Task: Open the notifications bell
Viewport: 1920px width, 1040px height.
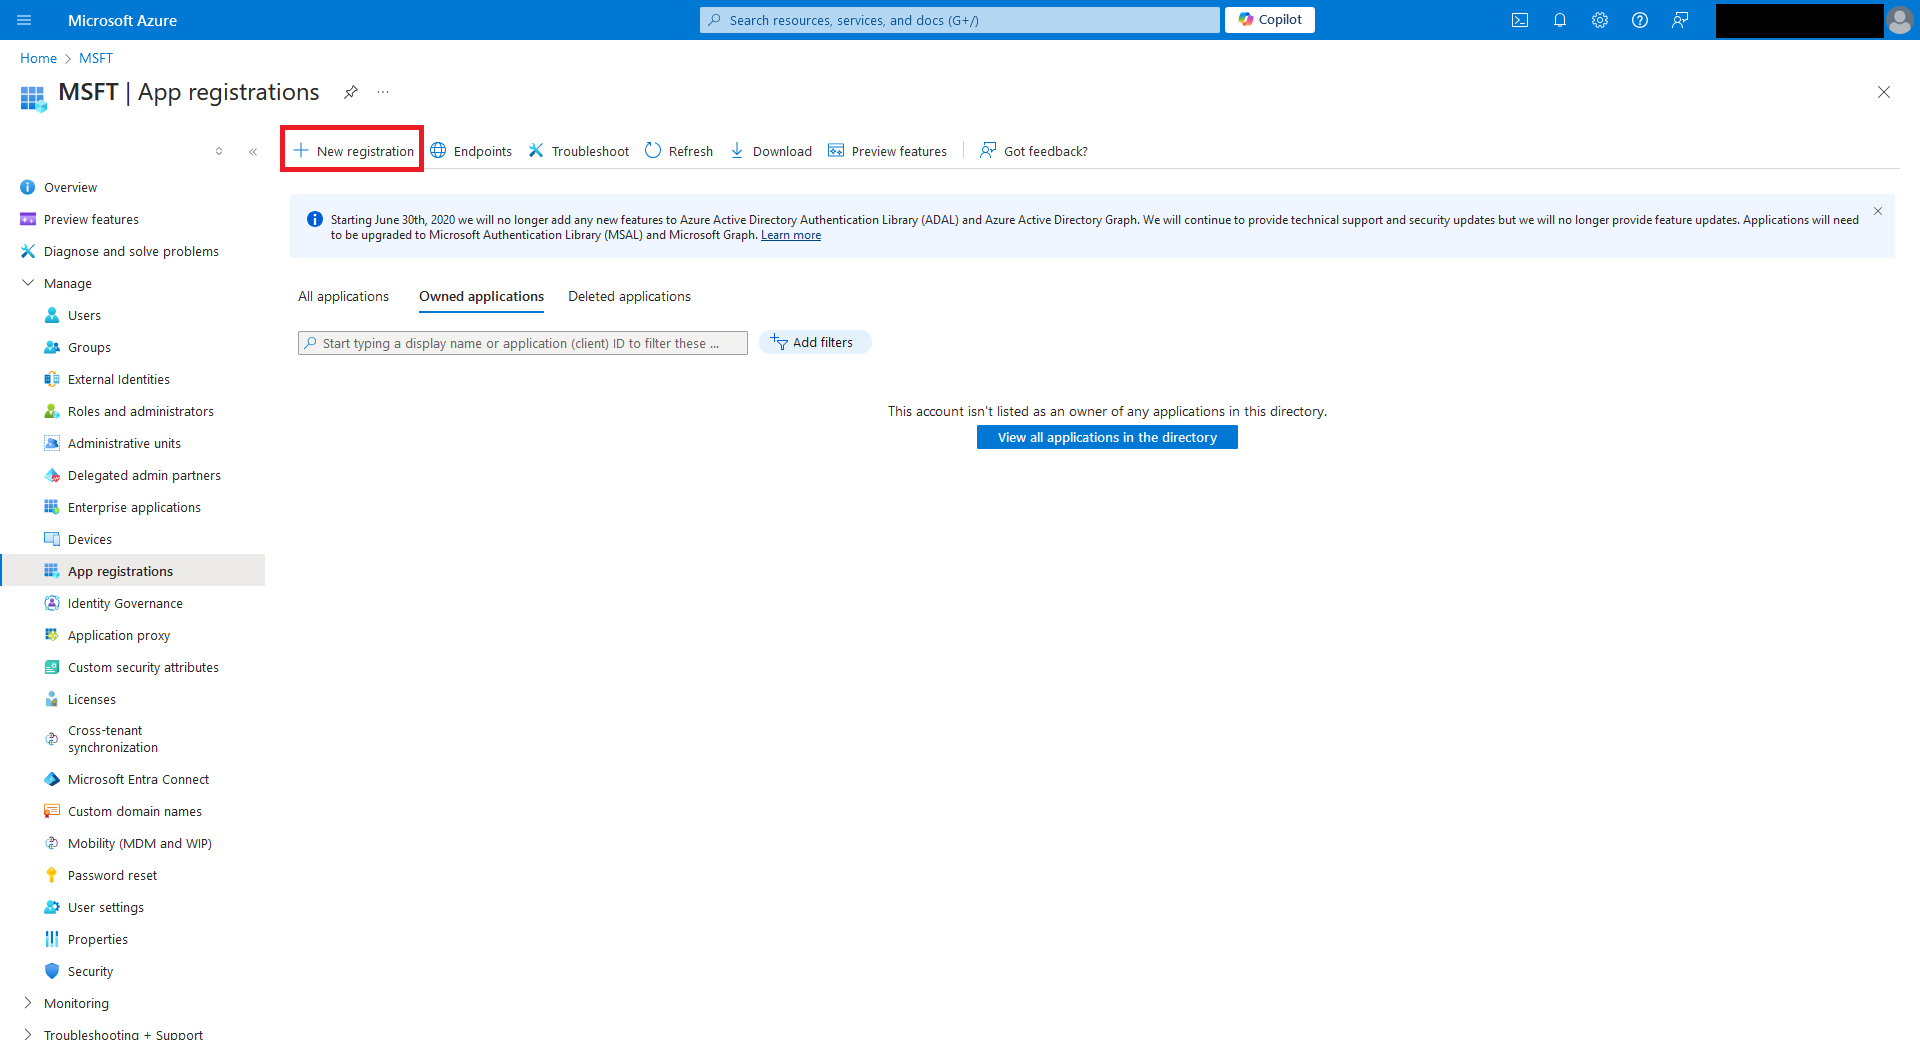Action: point(1559,20)
